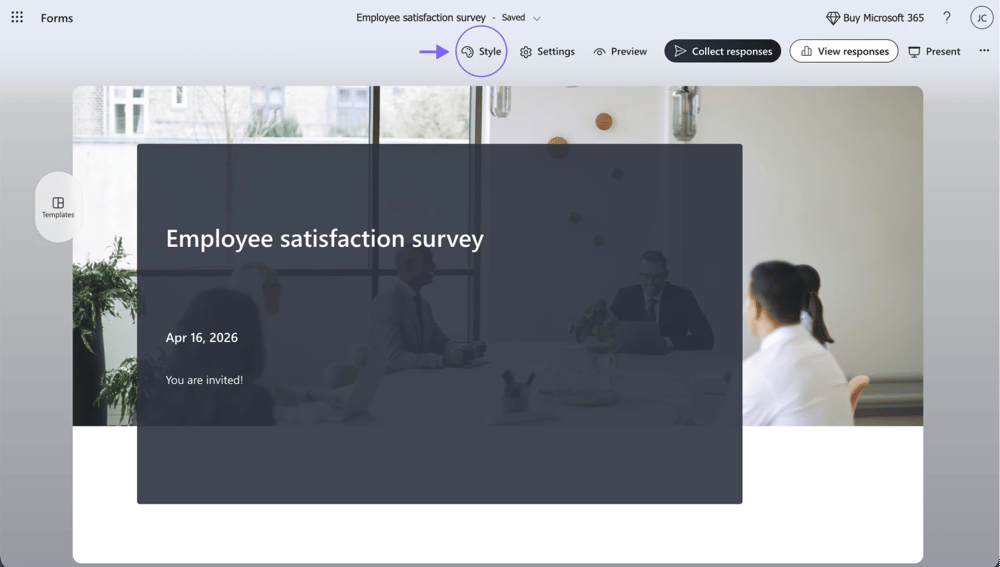Open the Style palette option

click(x=482, y=52)
